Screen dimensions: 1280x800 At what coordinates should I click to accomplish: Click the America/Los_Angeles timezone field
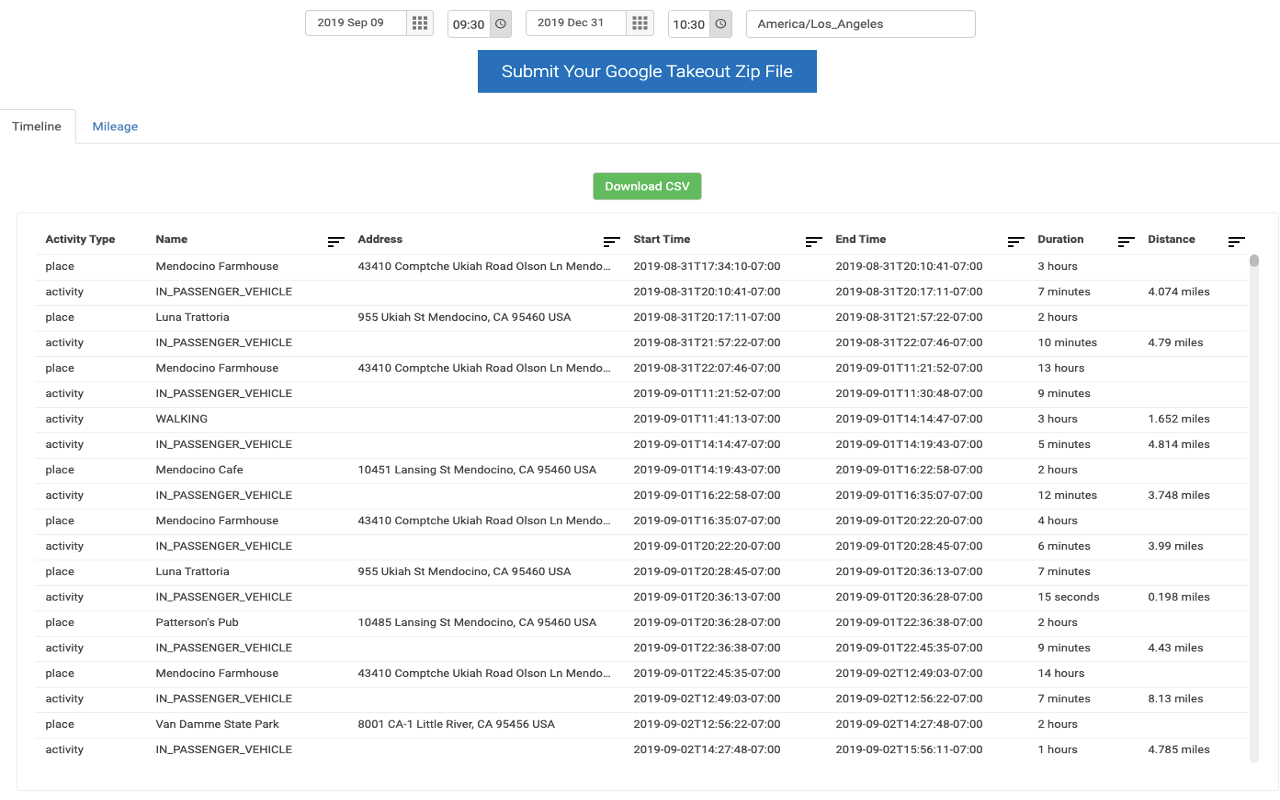click(x=860, y=23)
